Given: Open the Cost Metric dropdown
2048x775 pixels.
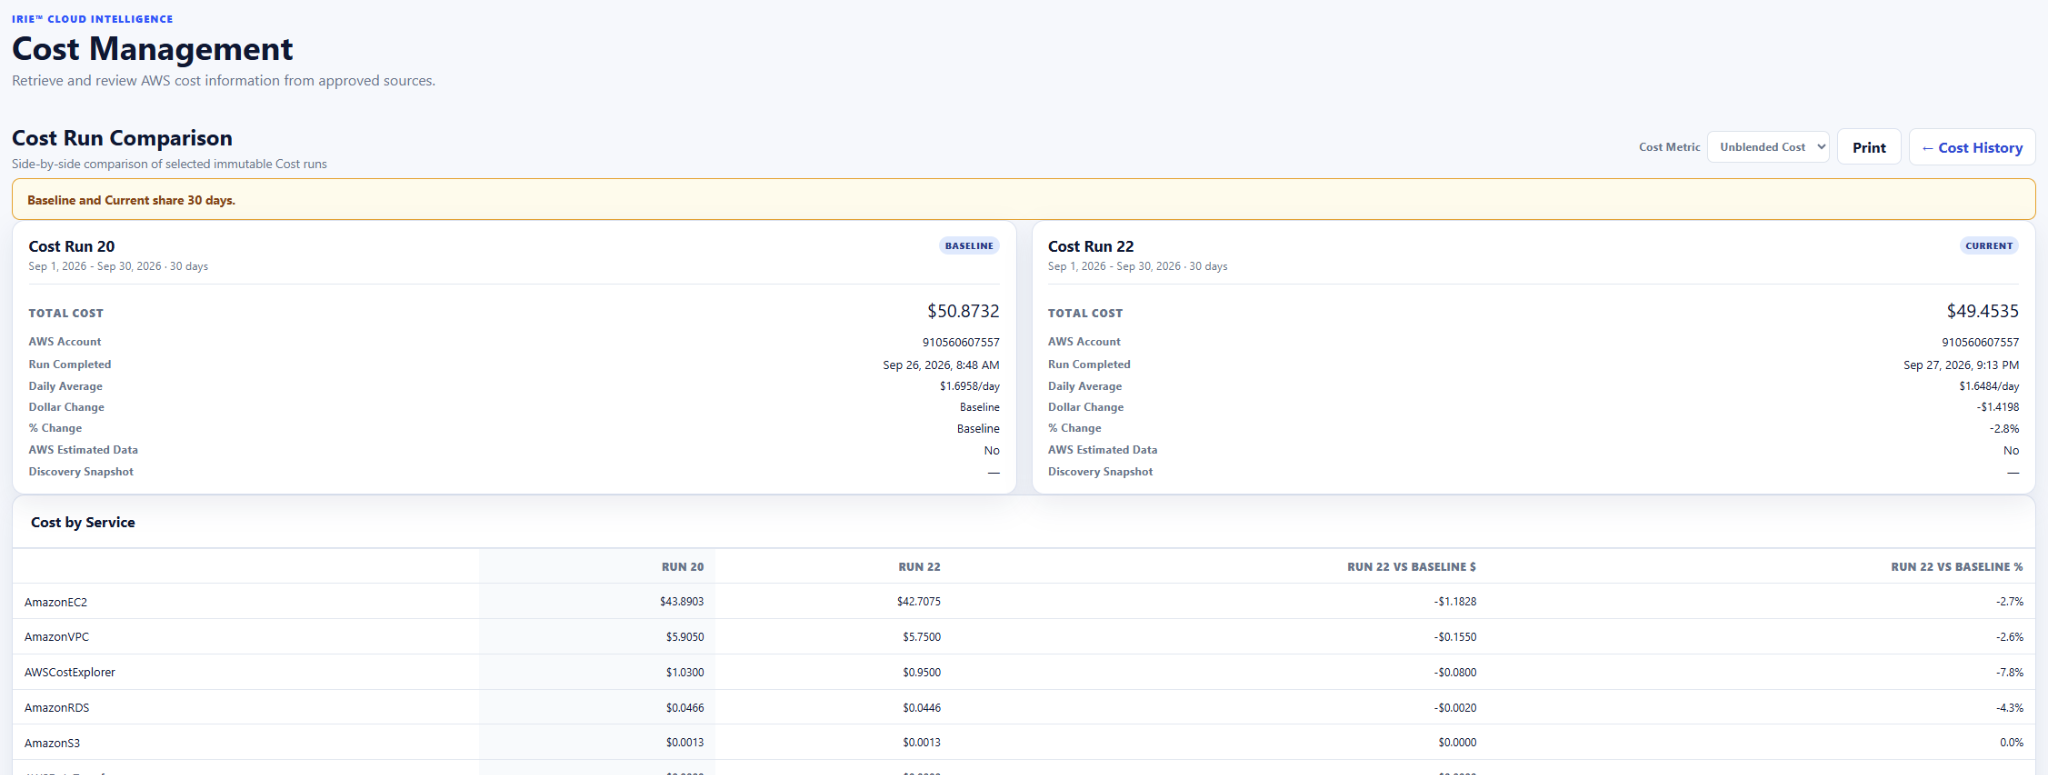Looking at the screenshot, I should point(1768,147).
